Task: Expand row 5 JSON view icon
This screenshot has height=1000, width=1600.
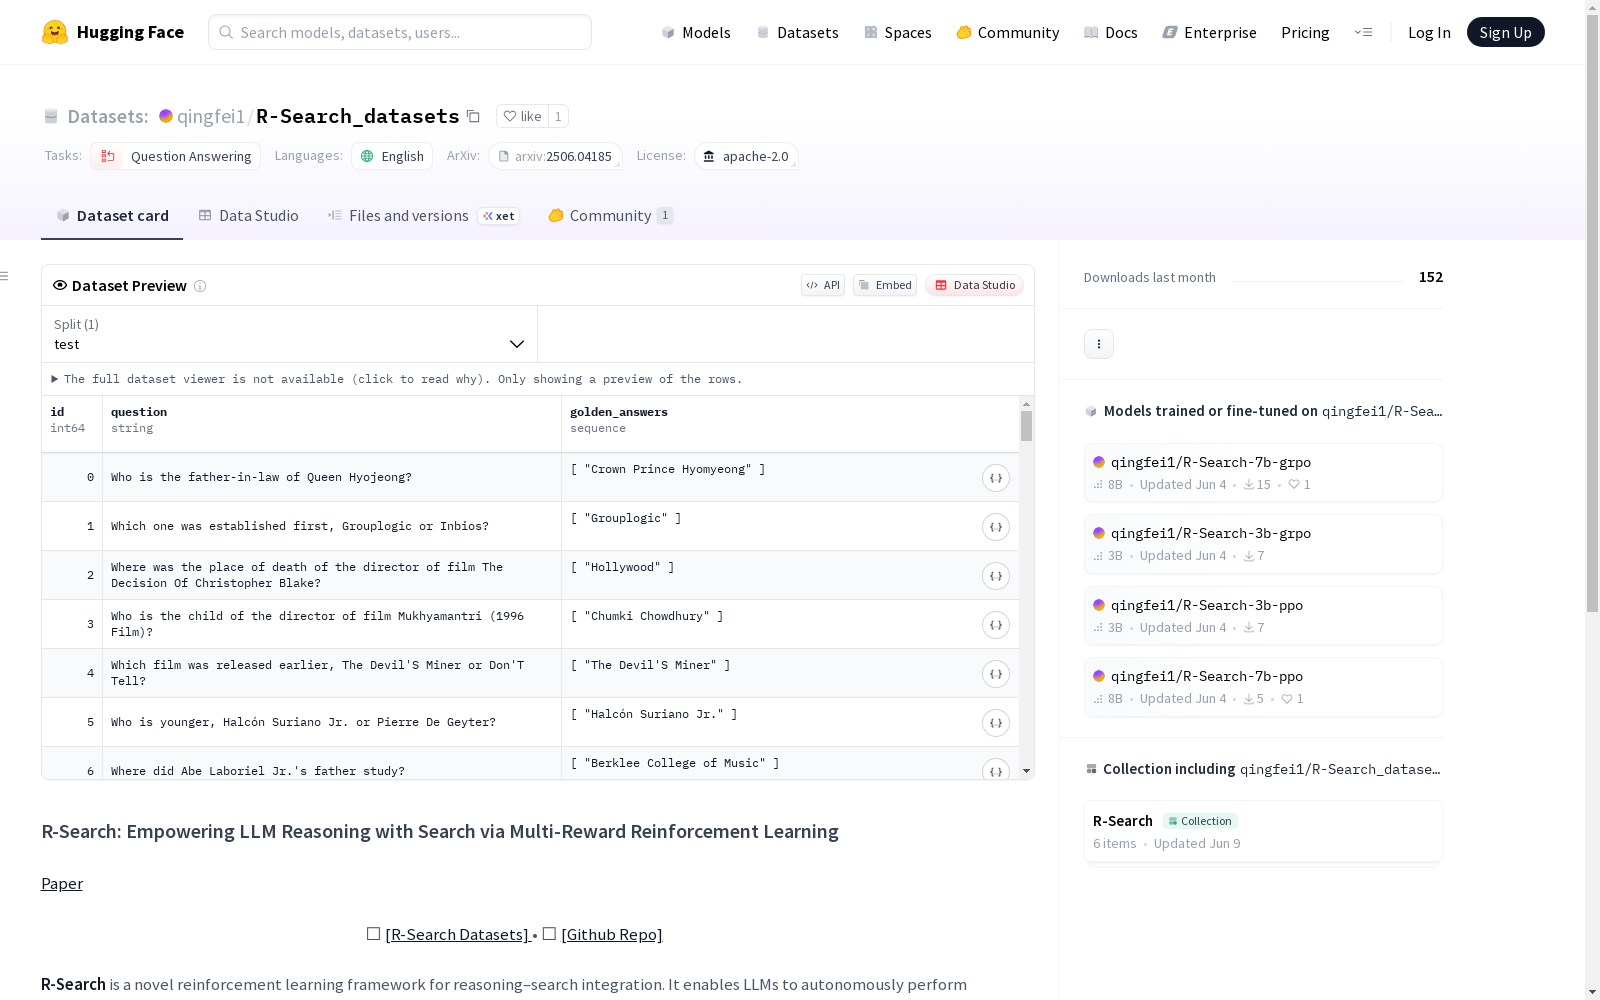Action: [x=995, y=723]
